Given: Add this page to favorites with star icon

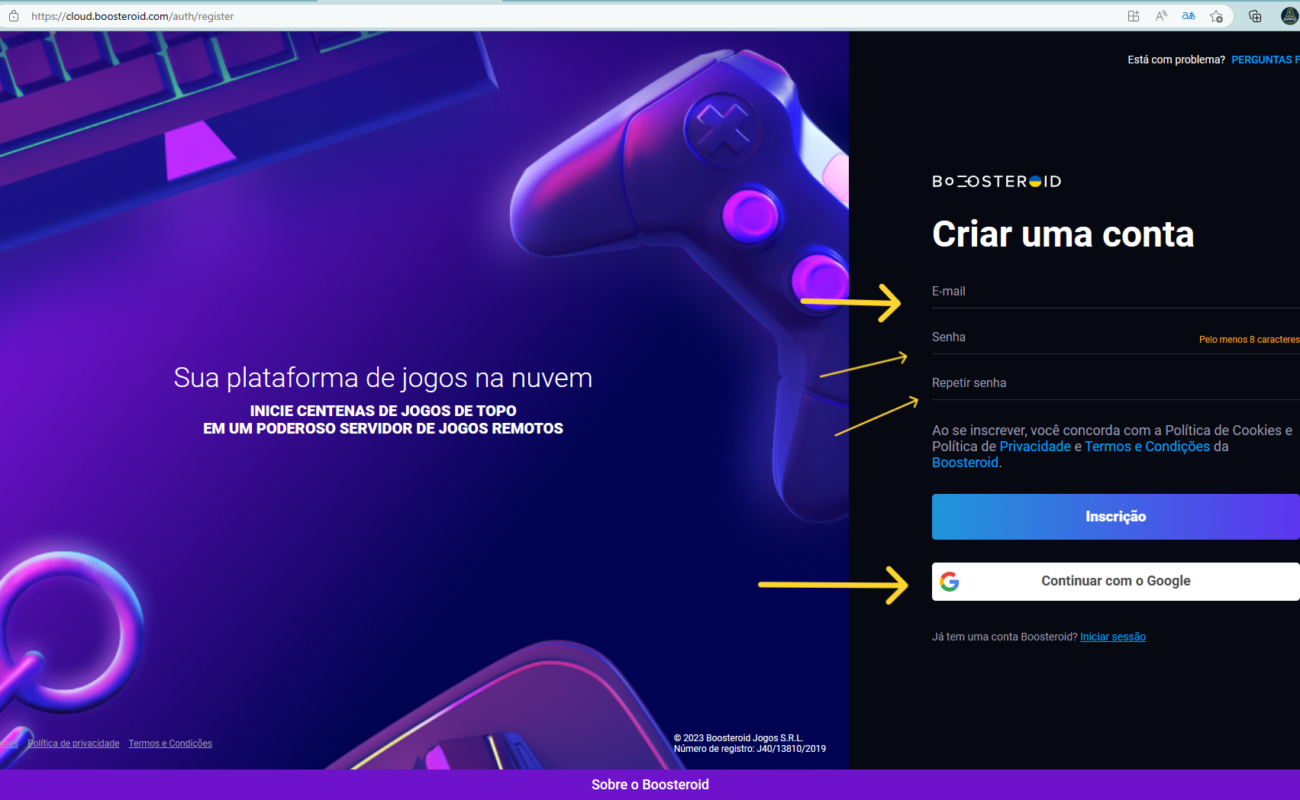Looking at the screenshot, I should (x=1216, y=16).
